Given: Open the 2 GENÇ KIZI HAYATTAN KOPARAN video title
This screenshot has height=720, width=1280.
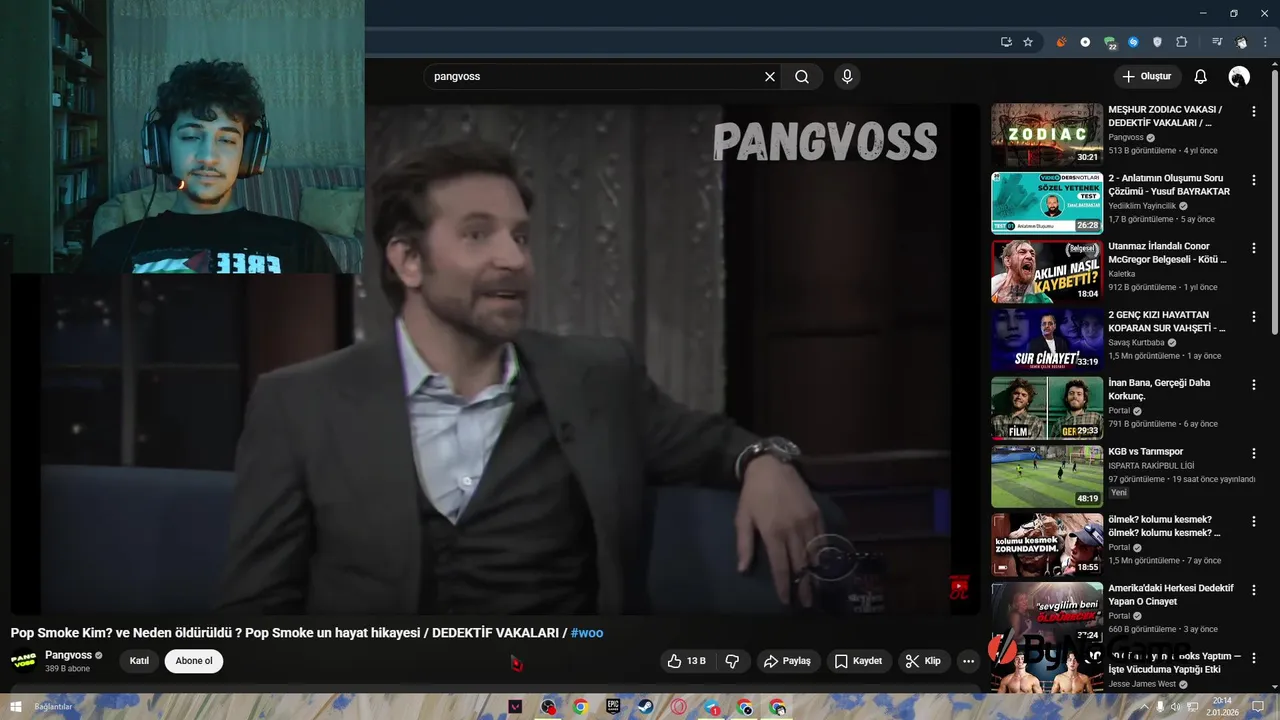Looking at the screenshot, I should (1166, 321).
